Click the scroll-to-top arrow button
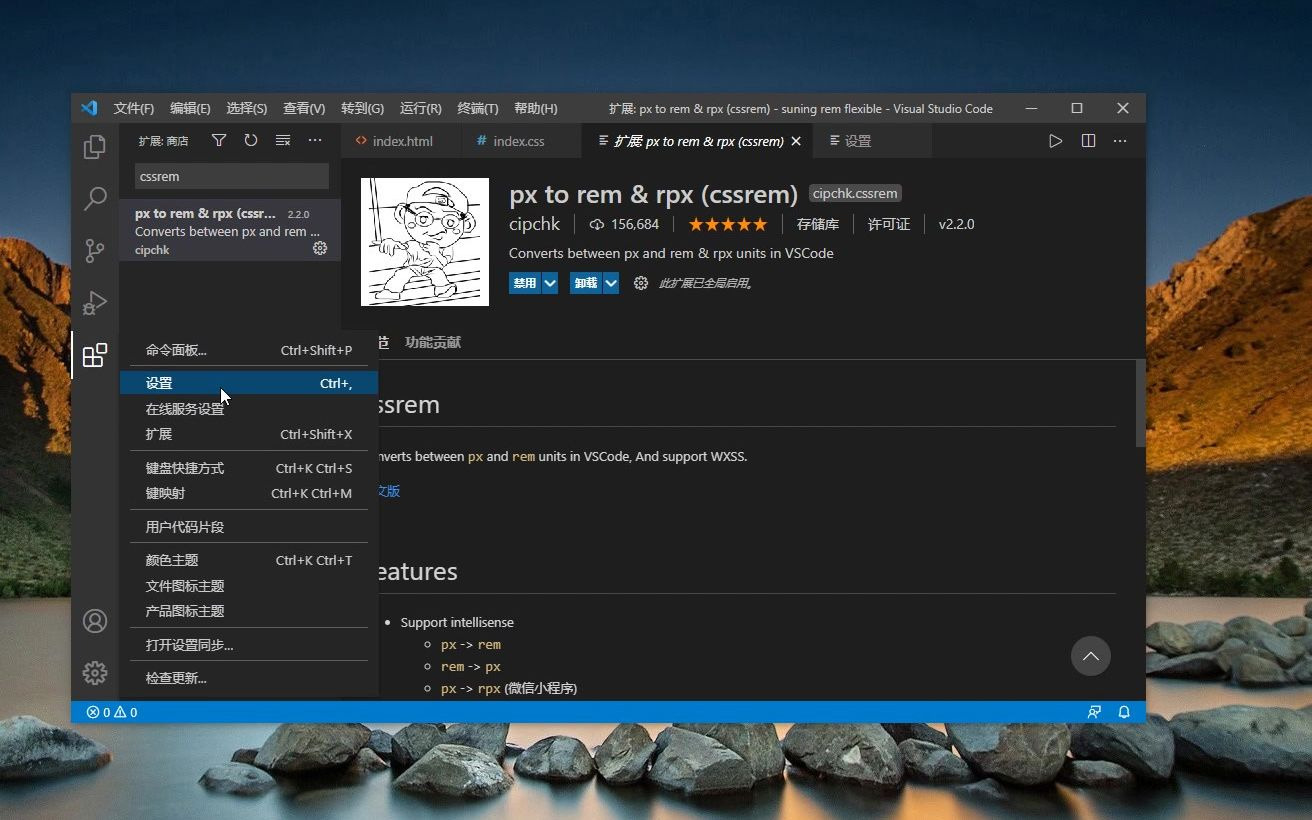This screenshot has width=1312, height=820. click(x=1091, y=656)
